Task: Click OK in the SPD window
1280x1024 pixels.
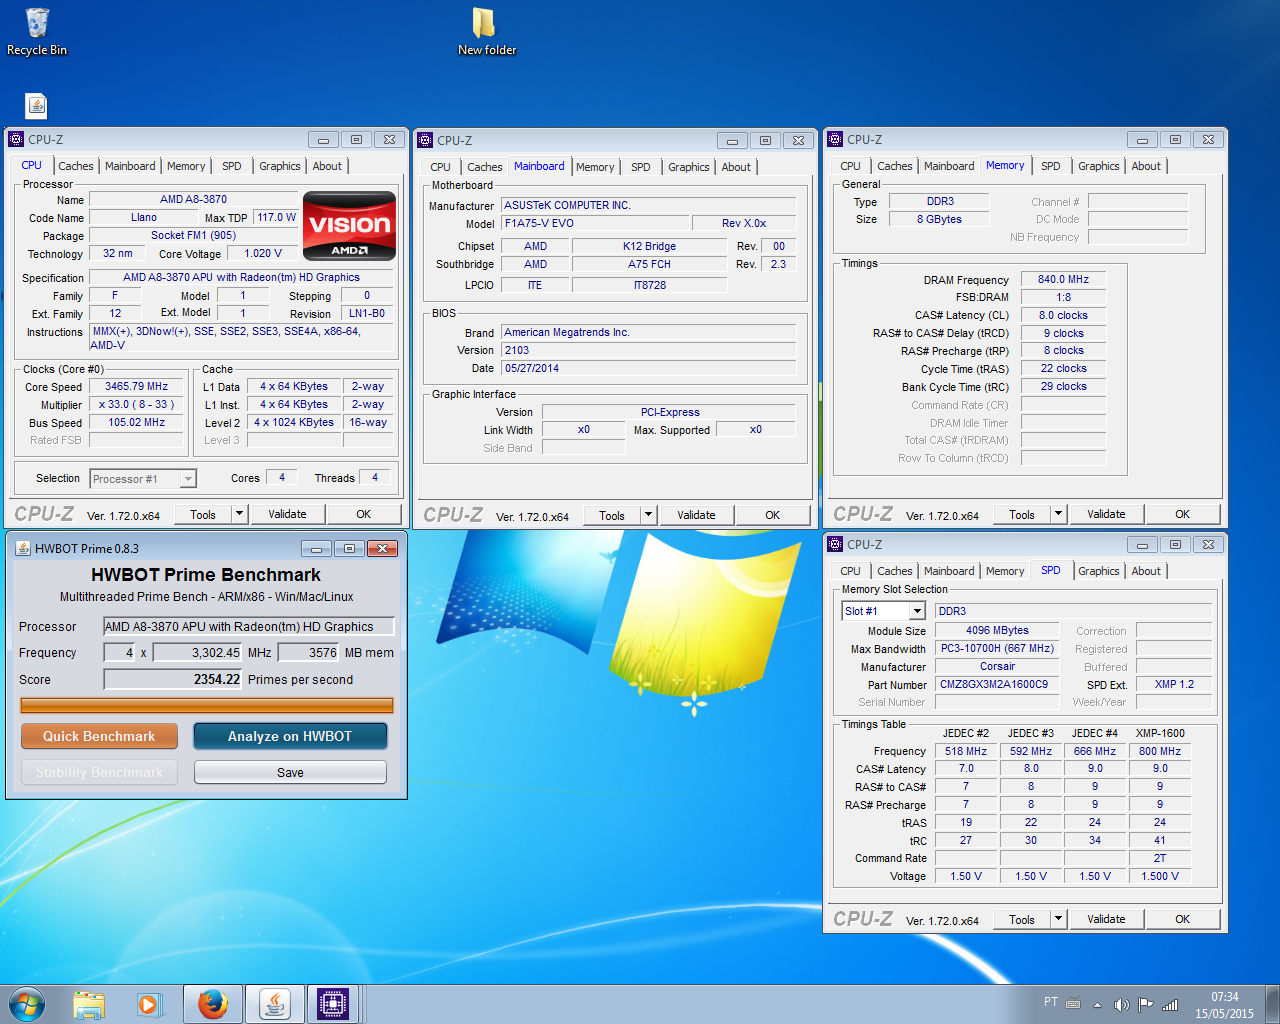Action: (x=1183, y=919)
